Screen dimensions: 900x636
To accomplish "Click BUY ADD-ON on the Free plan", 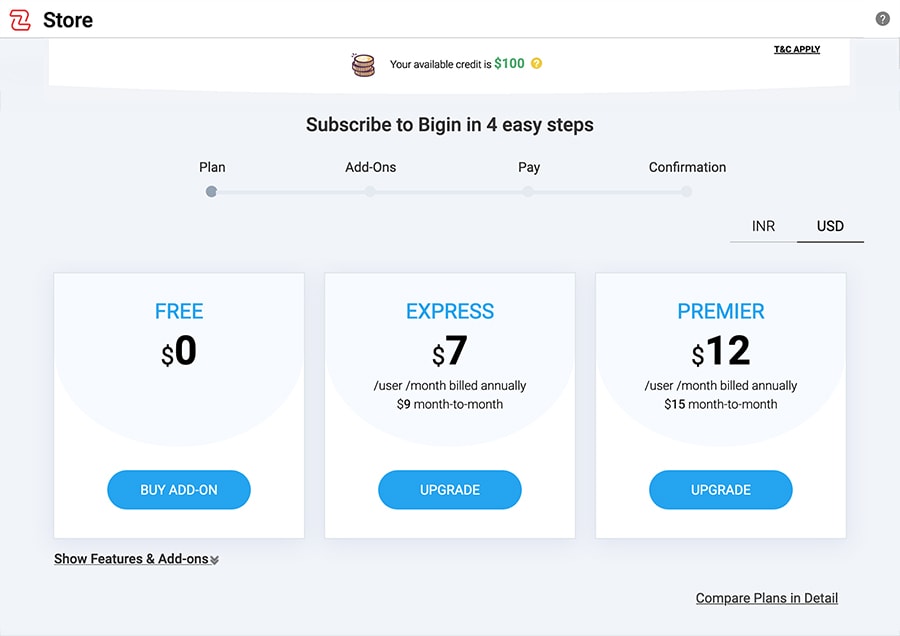I will 178,490.
